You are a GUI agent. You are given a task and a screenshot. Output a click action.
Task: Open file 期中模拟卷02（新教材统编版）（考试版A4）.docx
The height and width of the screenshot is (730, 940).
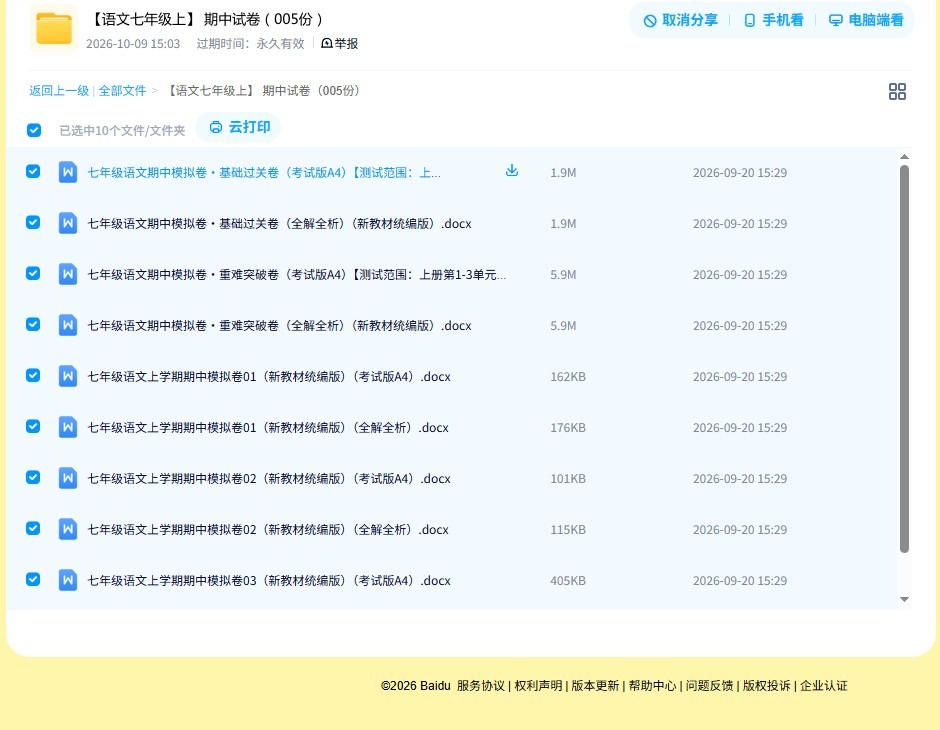click(x=269, y=478)
